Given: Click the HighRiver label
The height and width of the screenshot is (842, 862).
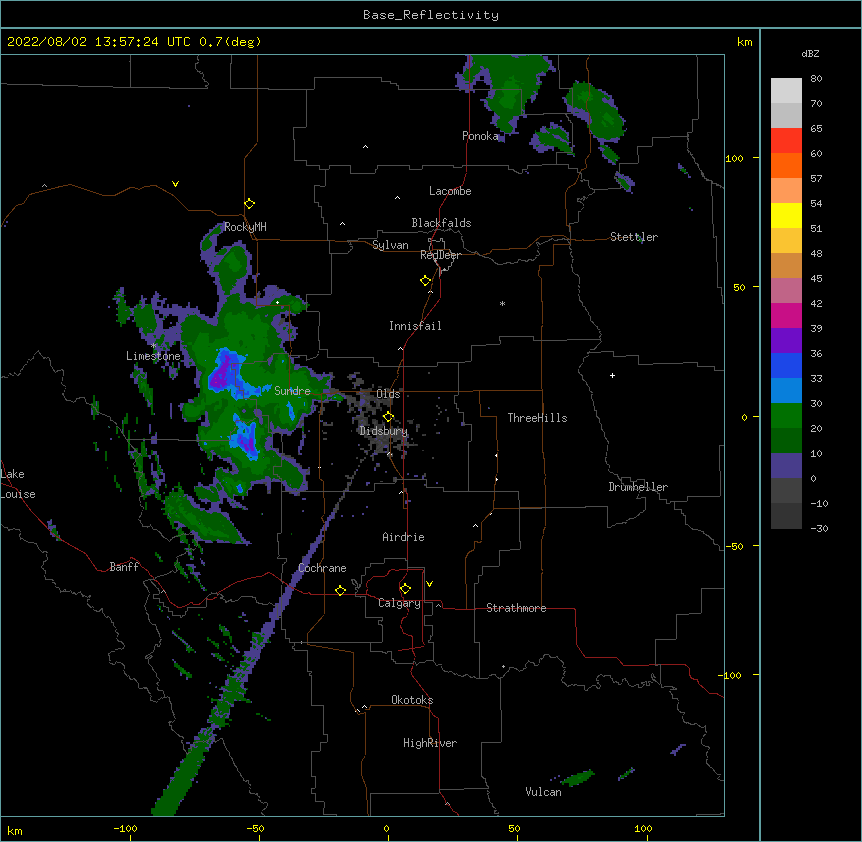Looking at the screenshot, I should (x=430, y=743).
